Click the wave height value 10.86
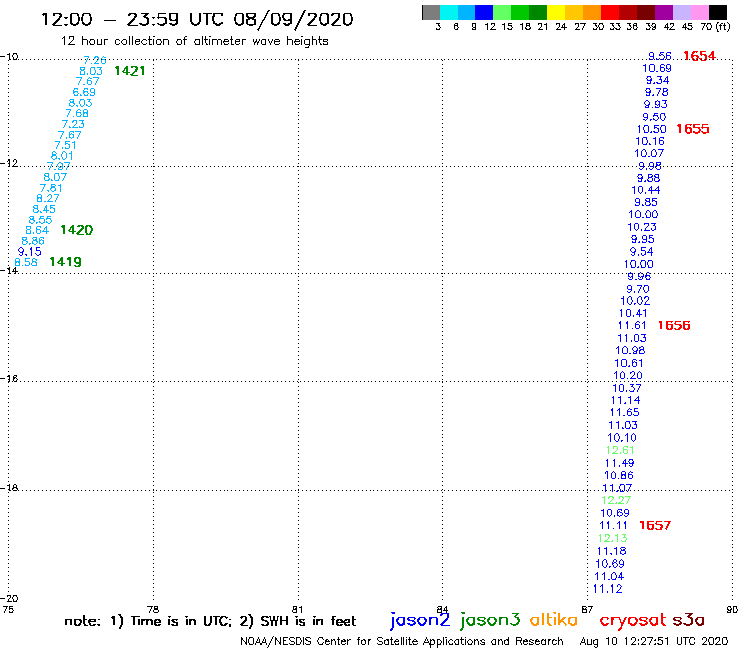 (x=619, y=475)
